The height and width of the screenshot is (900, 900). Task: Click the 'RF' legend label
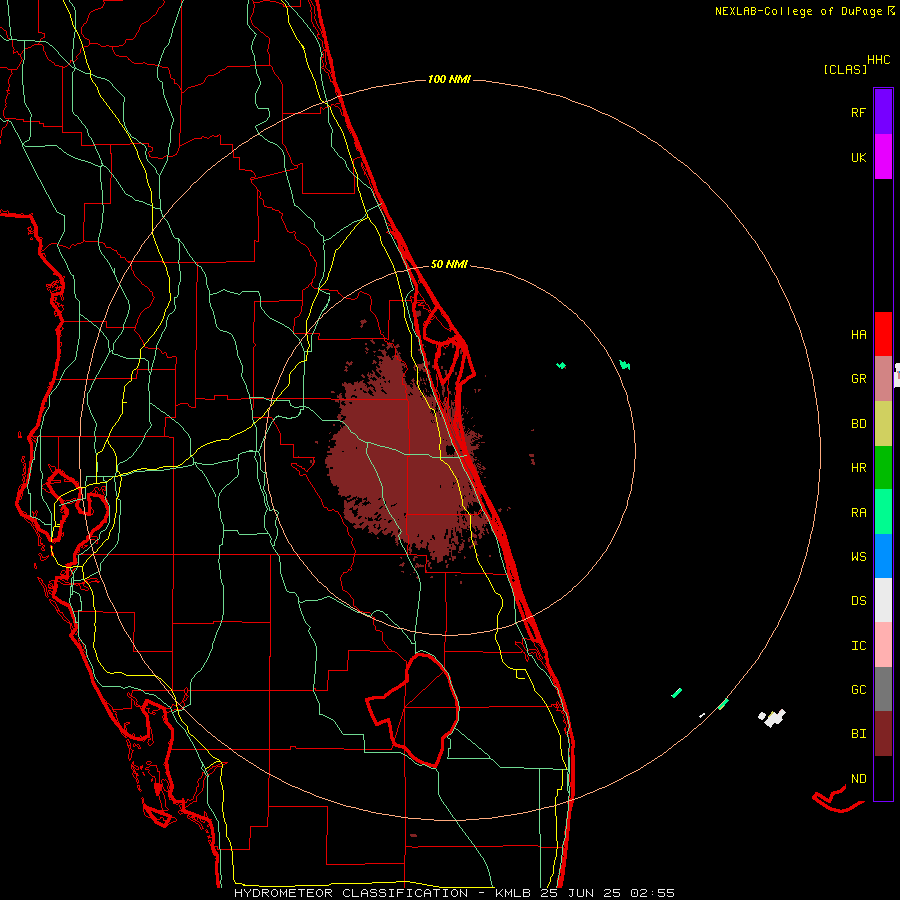point(858,112)
